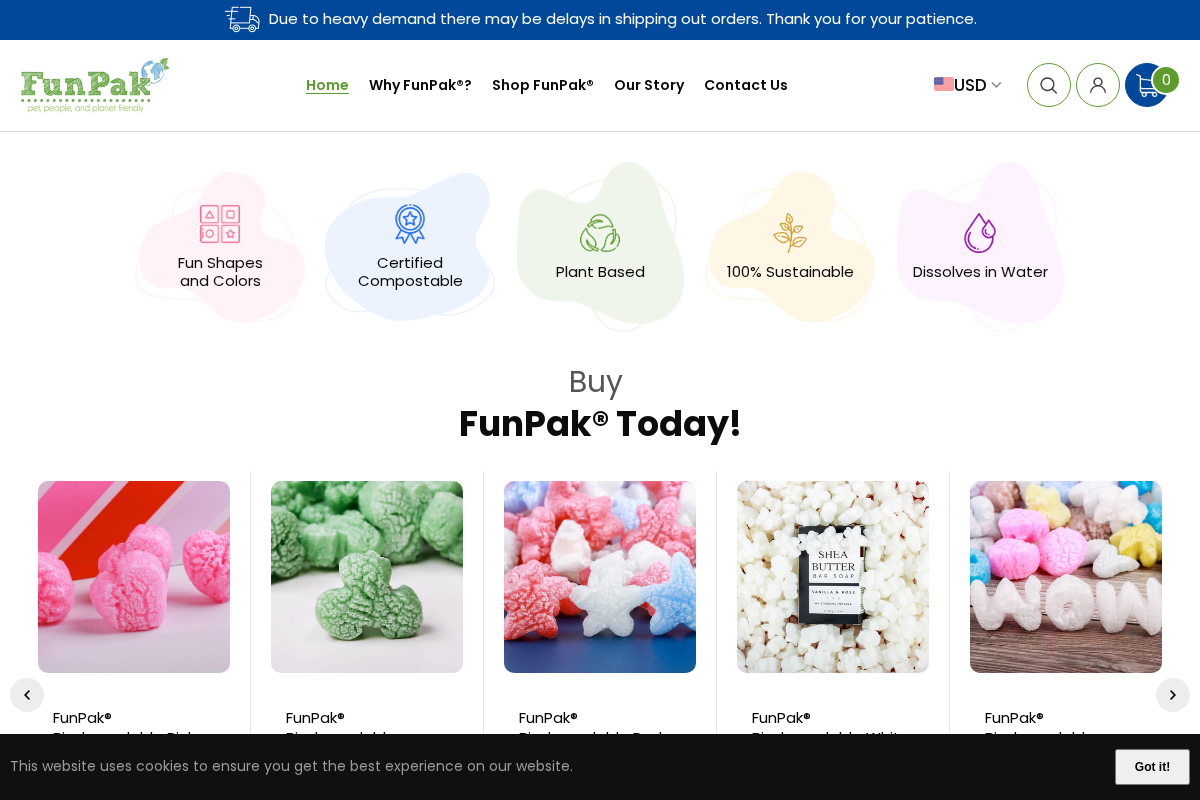The width and height of the screenshot is (1200, 800).
Task: Click the shipping truck icon in the banner
Action: coord(242,19)
